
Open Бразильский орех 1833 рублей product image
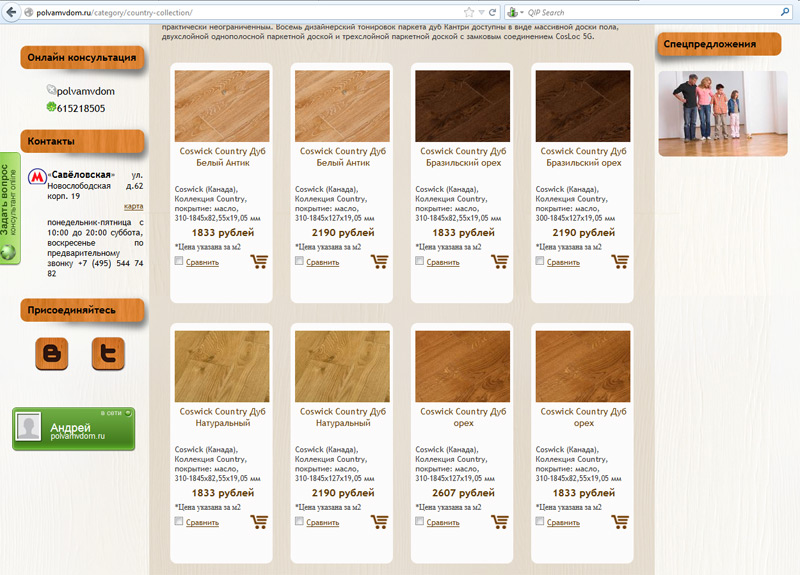tap(463, 106)
